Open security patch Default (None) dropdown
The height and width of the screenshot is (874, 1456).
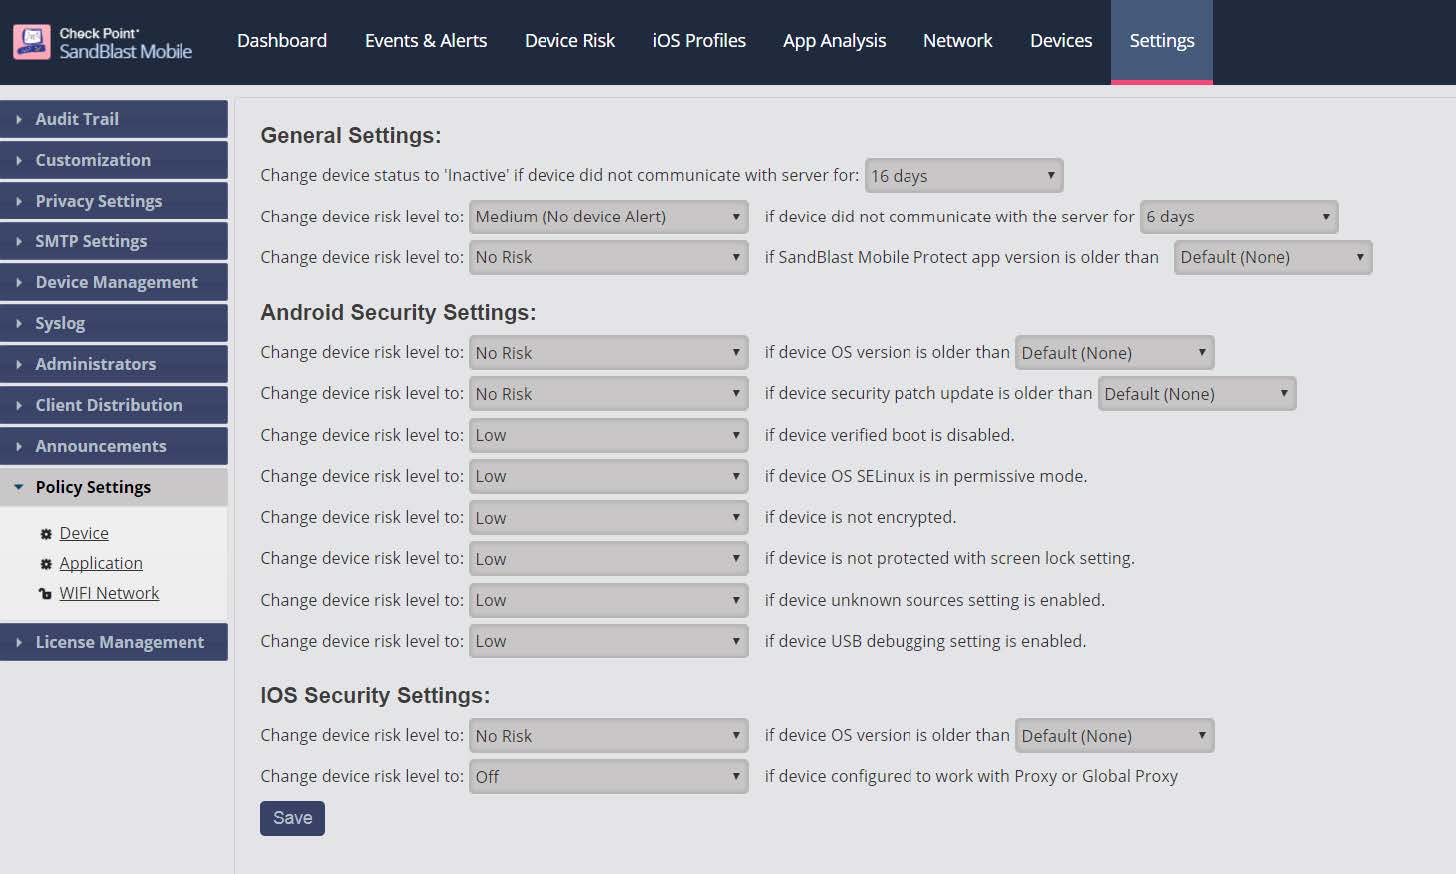pos(1197,394)
